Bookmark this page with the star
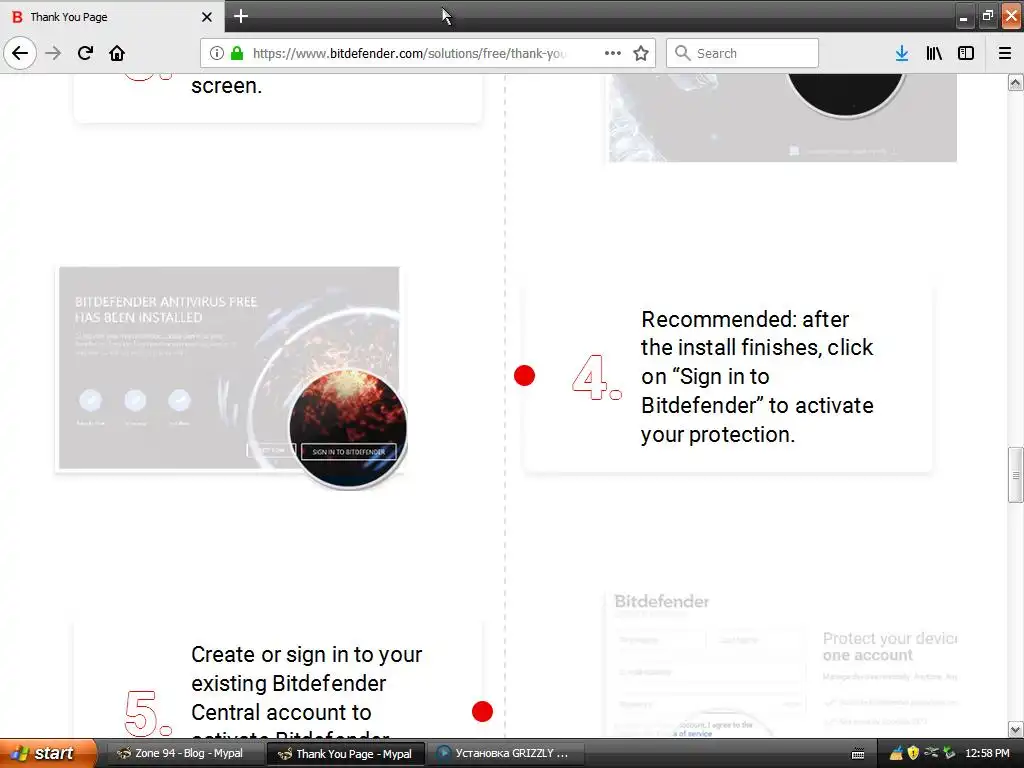The image size is (1024, 768). click(641, 53)
